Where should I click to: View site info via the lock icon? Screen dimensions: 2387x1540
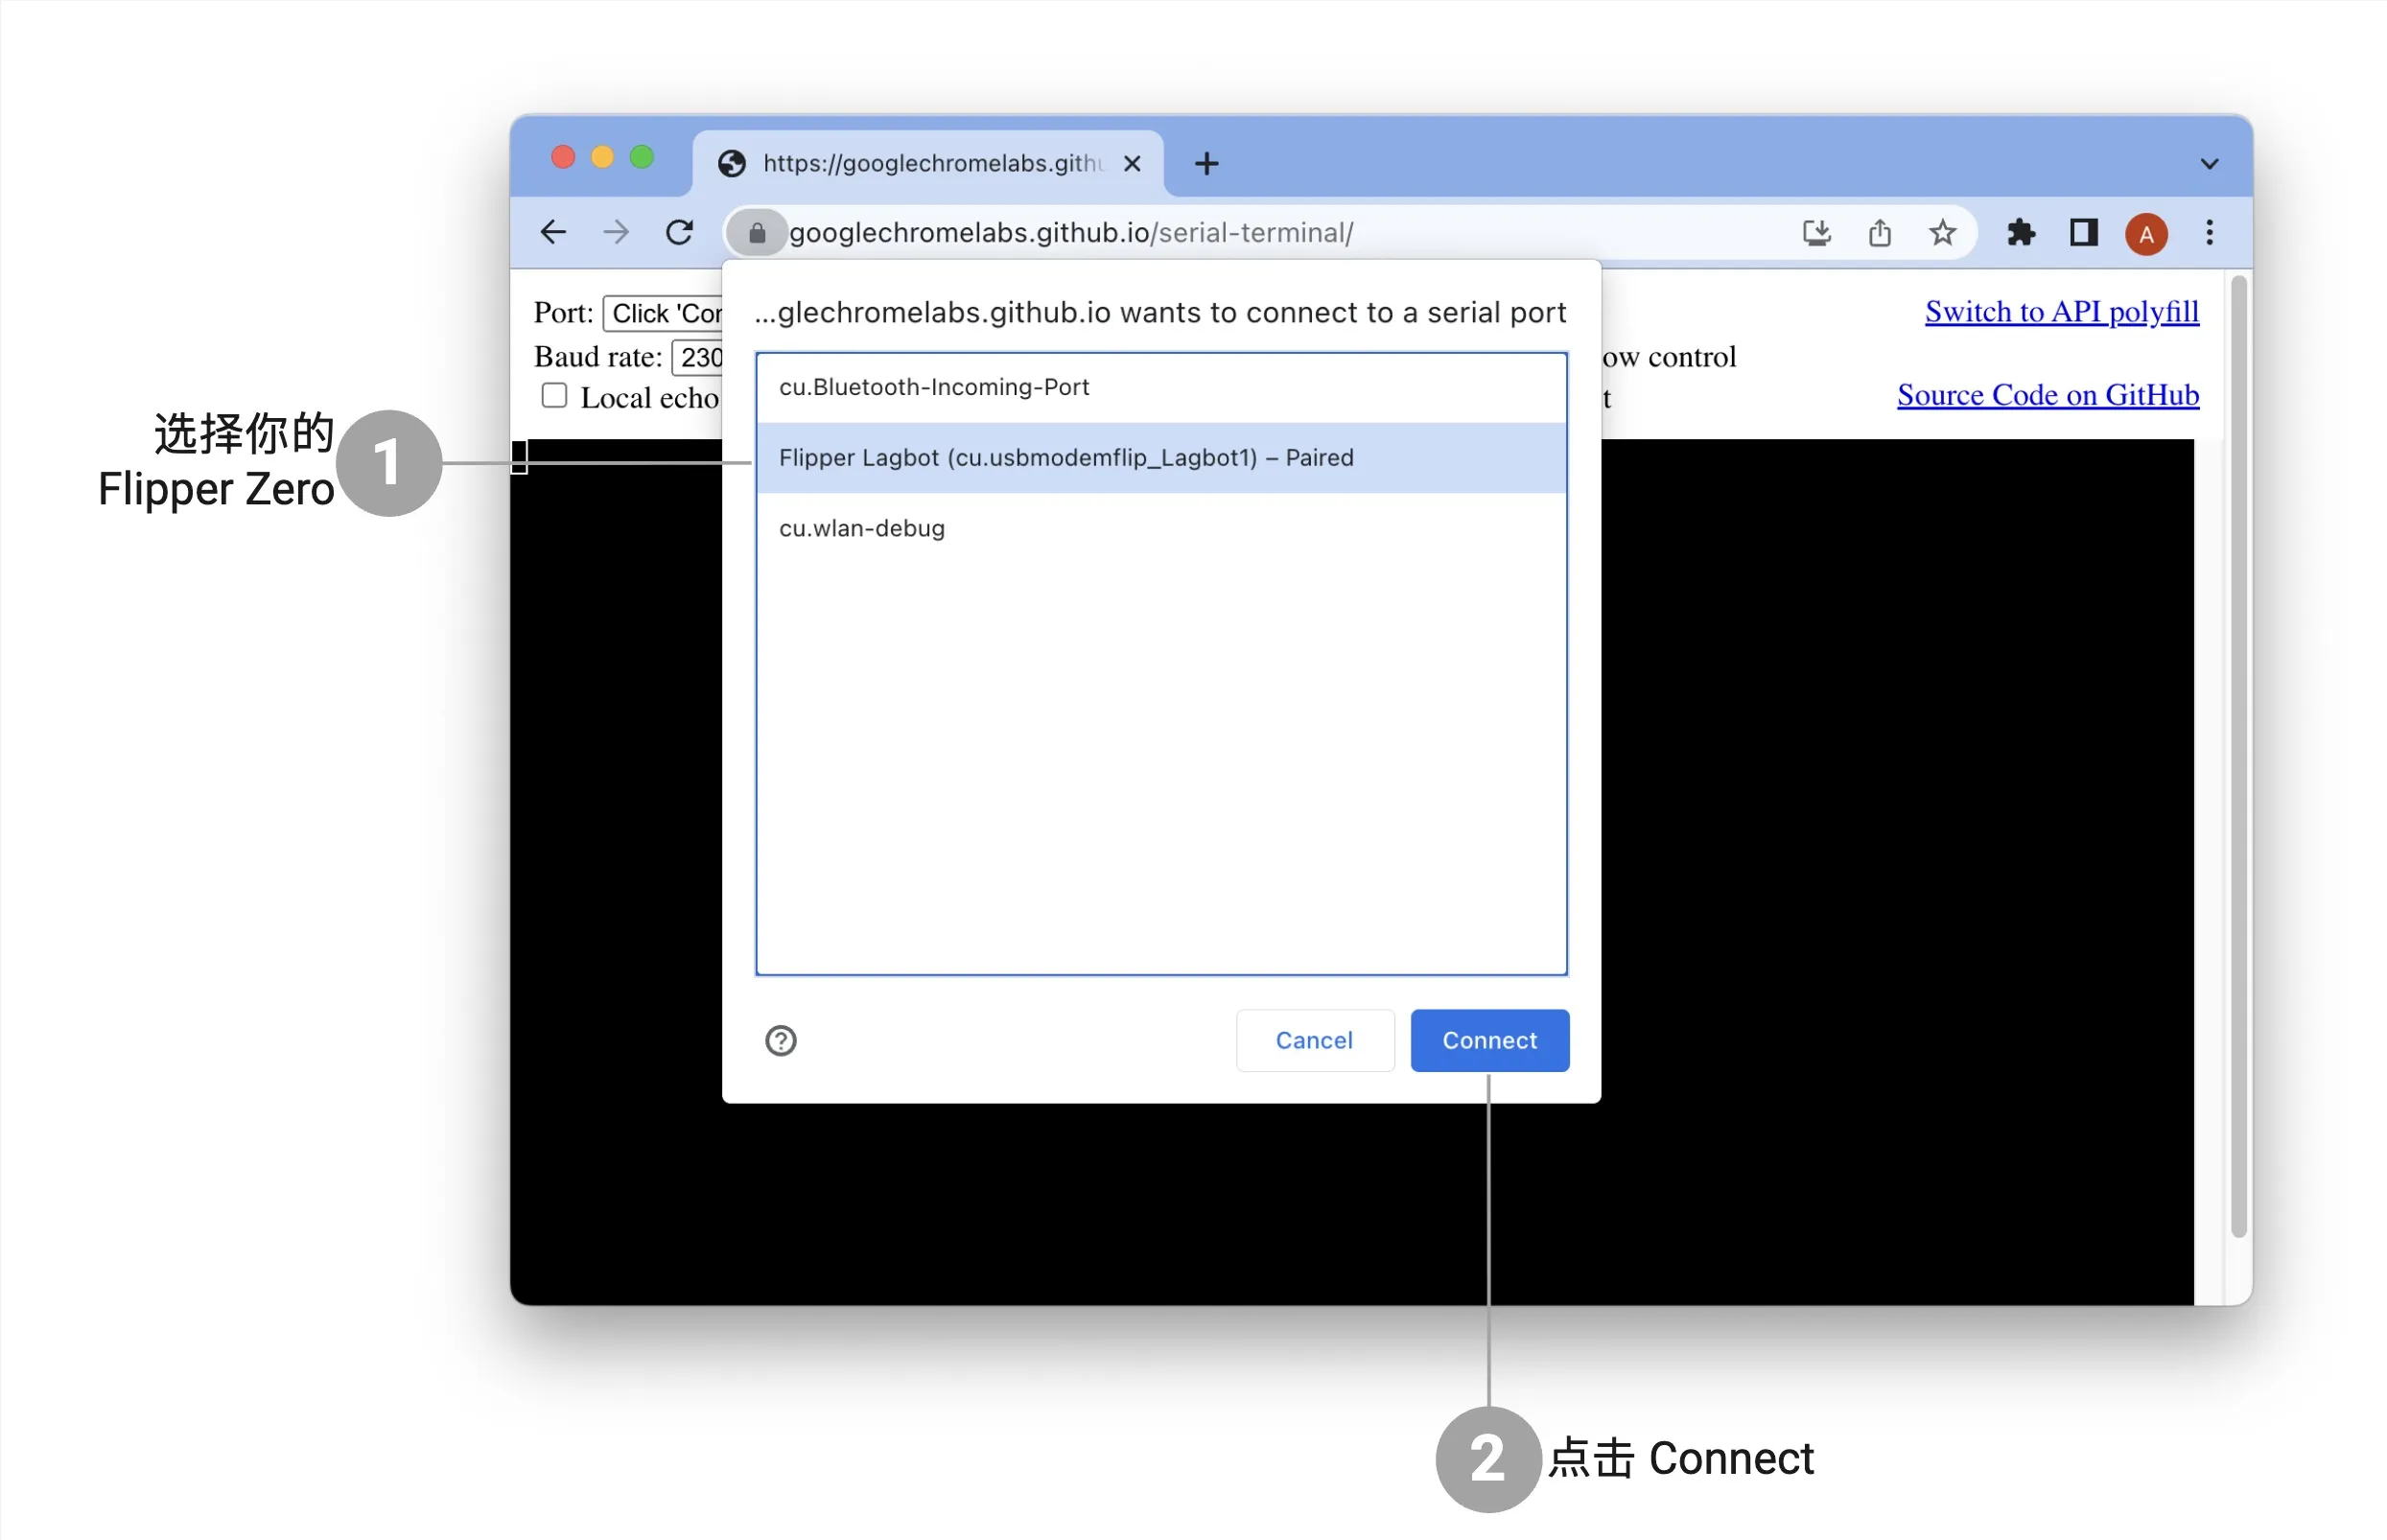[757, 233]
